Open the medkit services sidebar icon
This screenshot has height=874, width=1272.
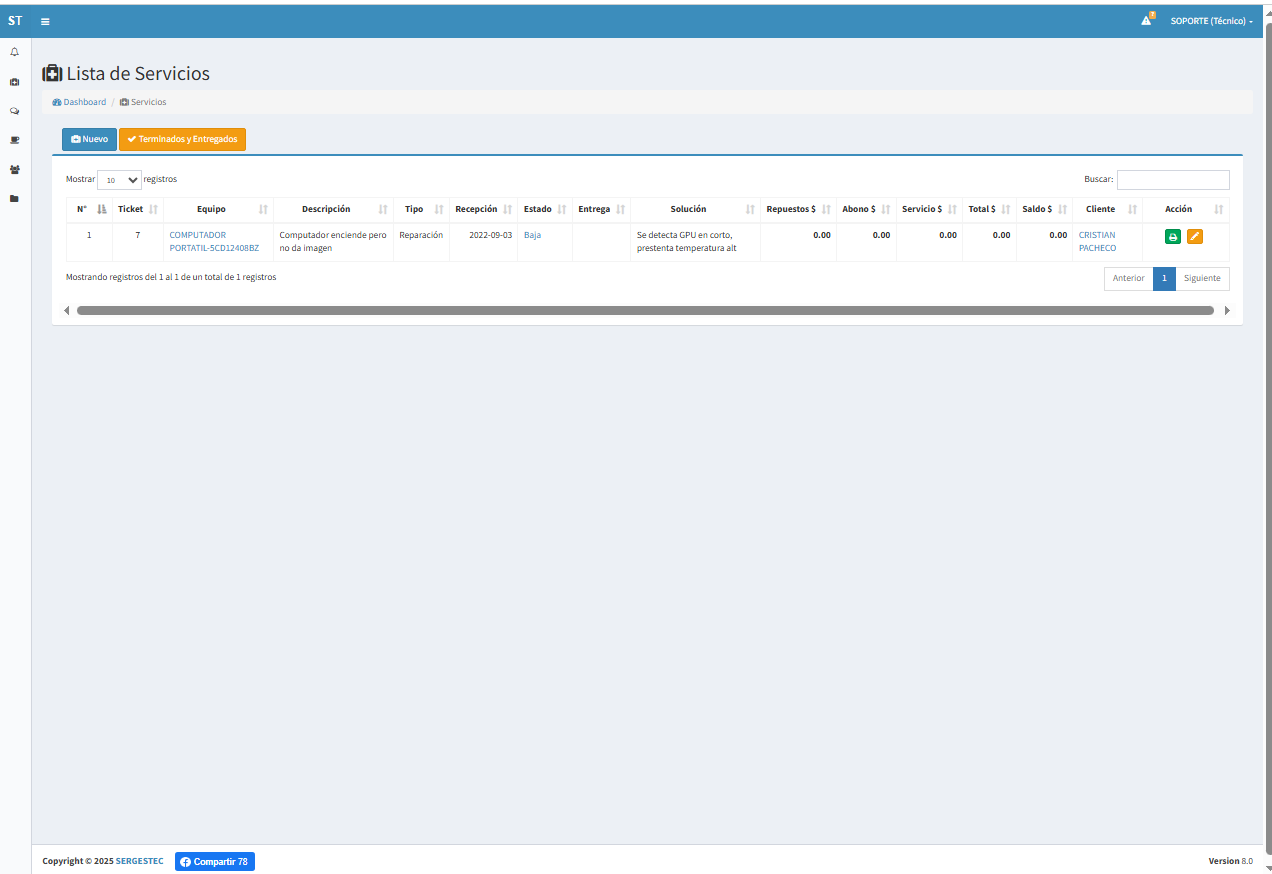point(14,82)
